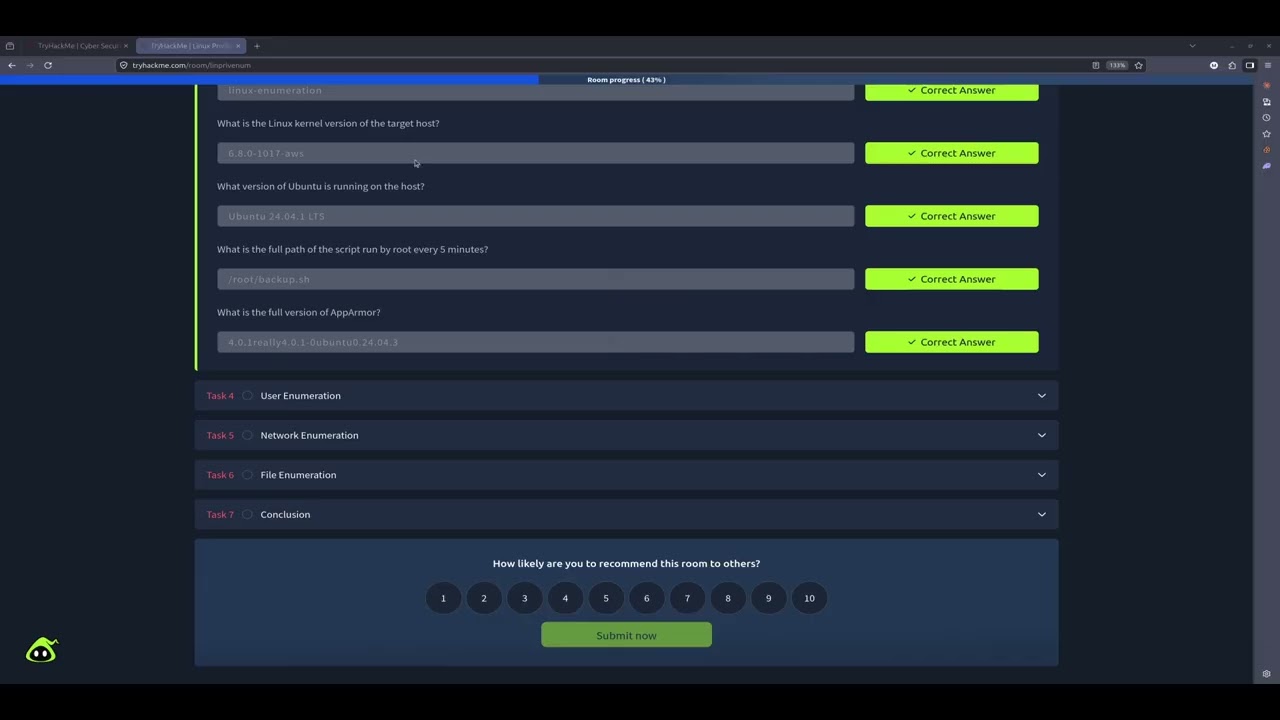
Task: Close the TryHackMe Linux PrivEsc tab
Action: [238, 46]
